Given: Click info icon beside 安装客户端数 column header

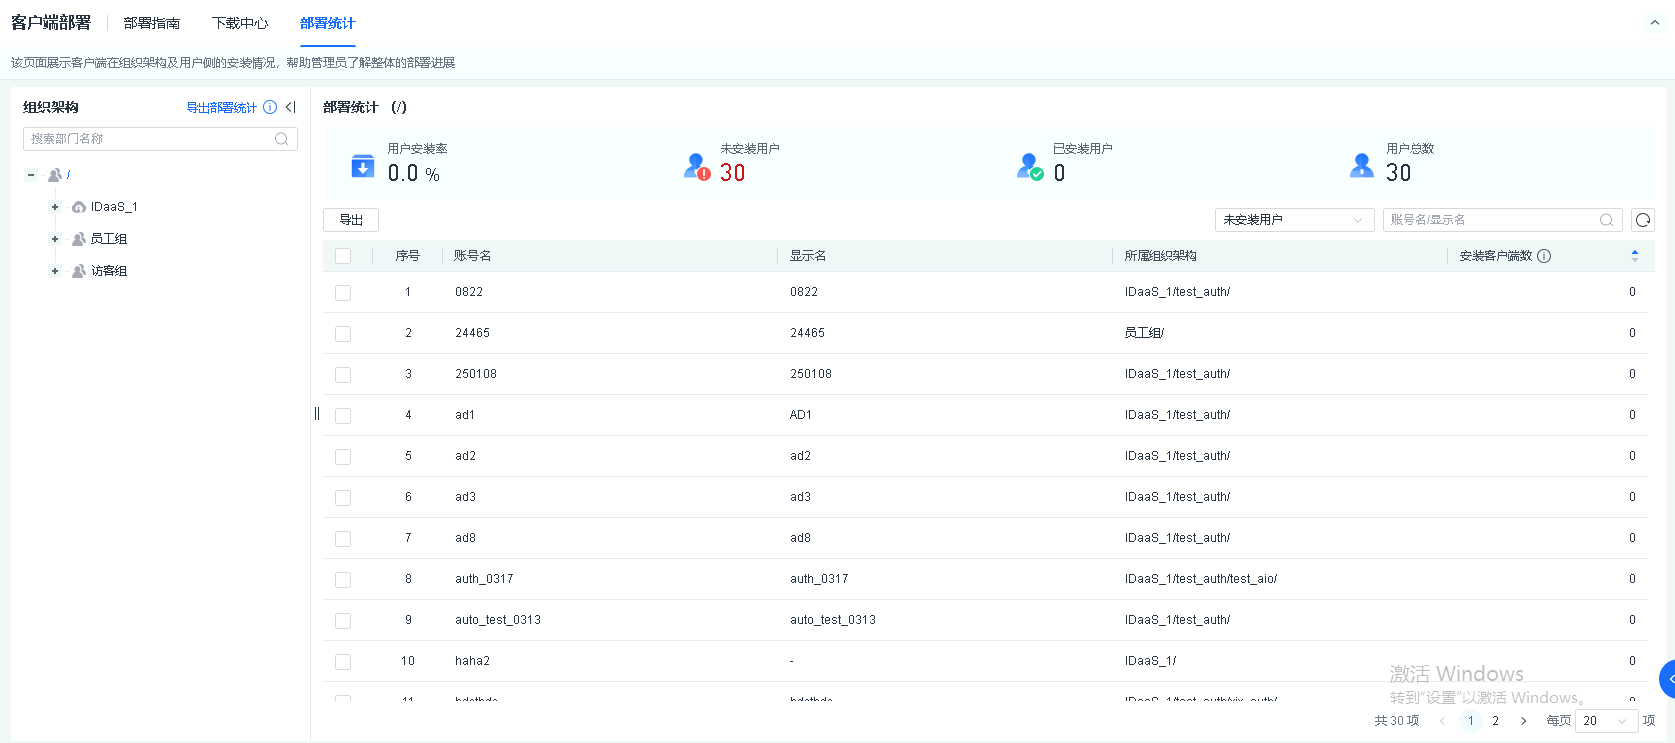Looking at the screenshot, I should [1544, 256].
